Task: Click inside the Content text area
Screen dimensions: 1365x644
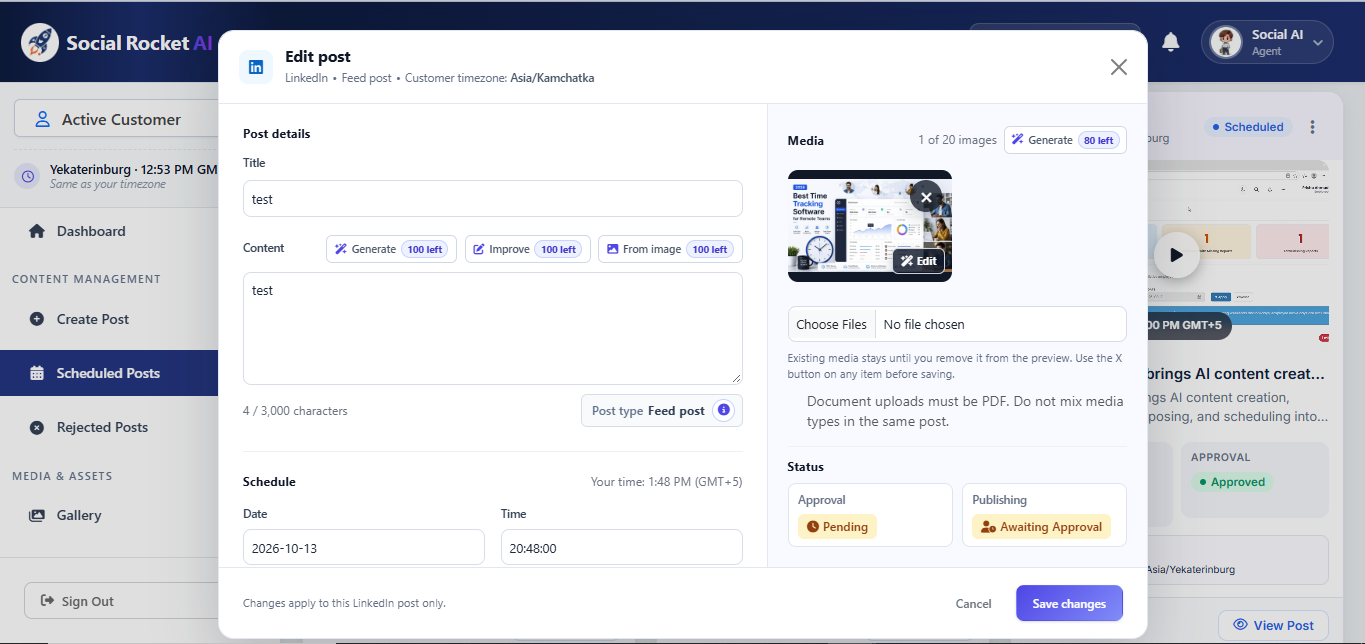Action: [492, 328]
